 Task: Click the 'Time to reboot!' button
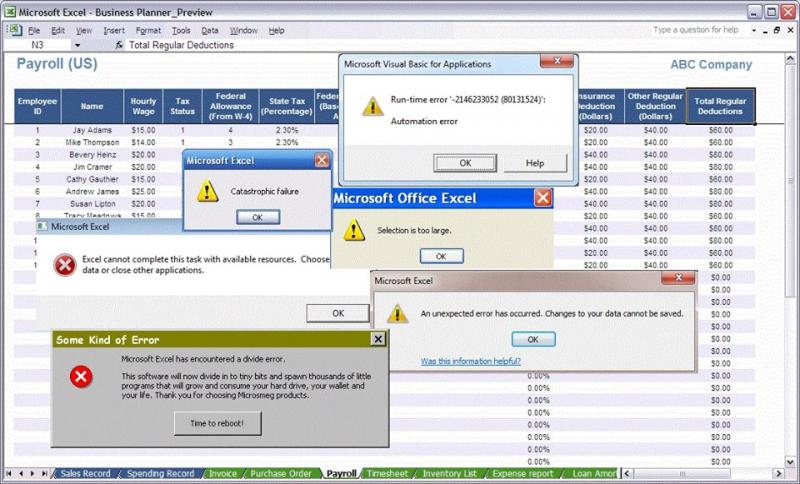(x=217, y=423)
